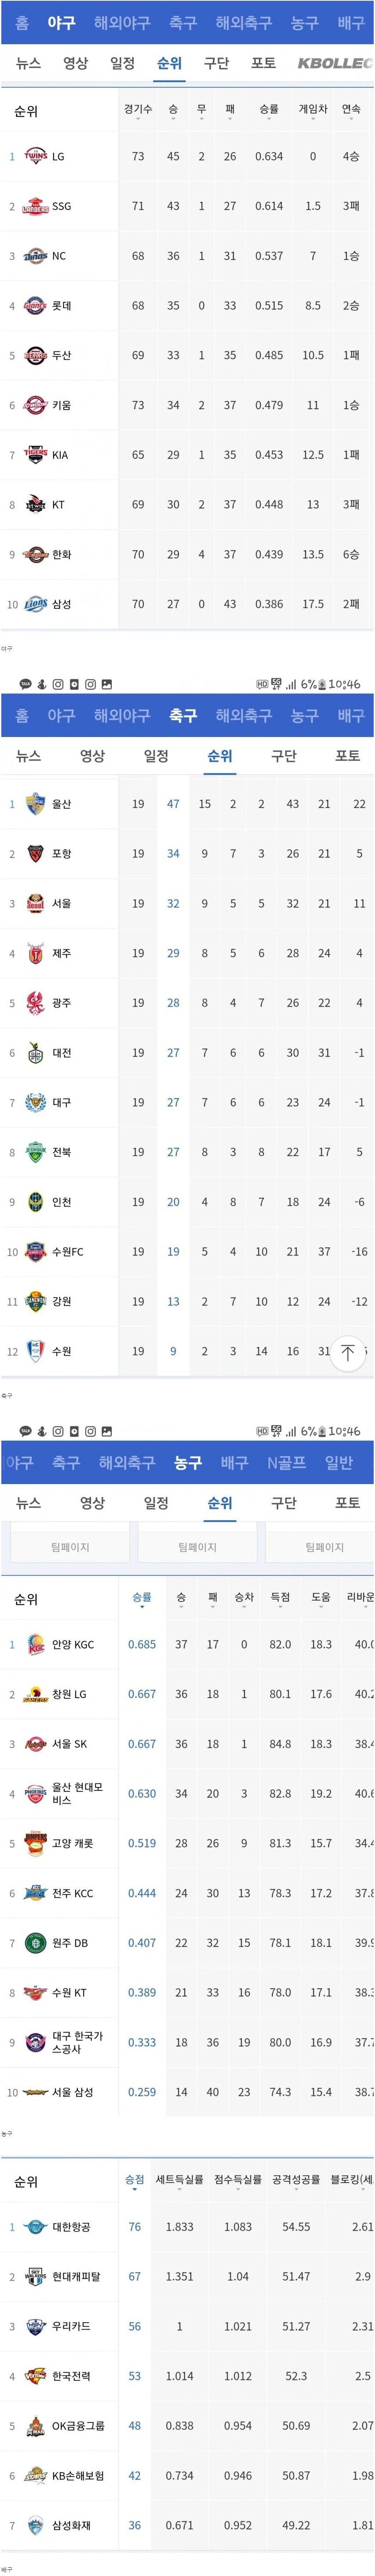Click the 게임차 column header

coord(313,109)
